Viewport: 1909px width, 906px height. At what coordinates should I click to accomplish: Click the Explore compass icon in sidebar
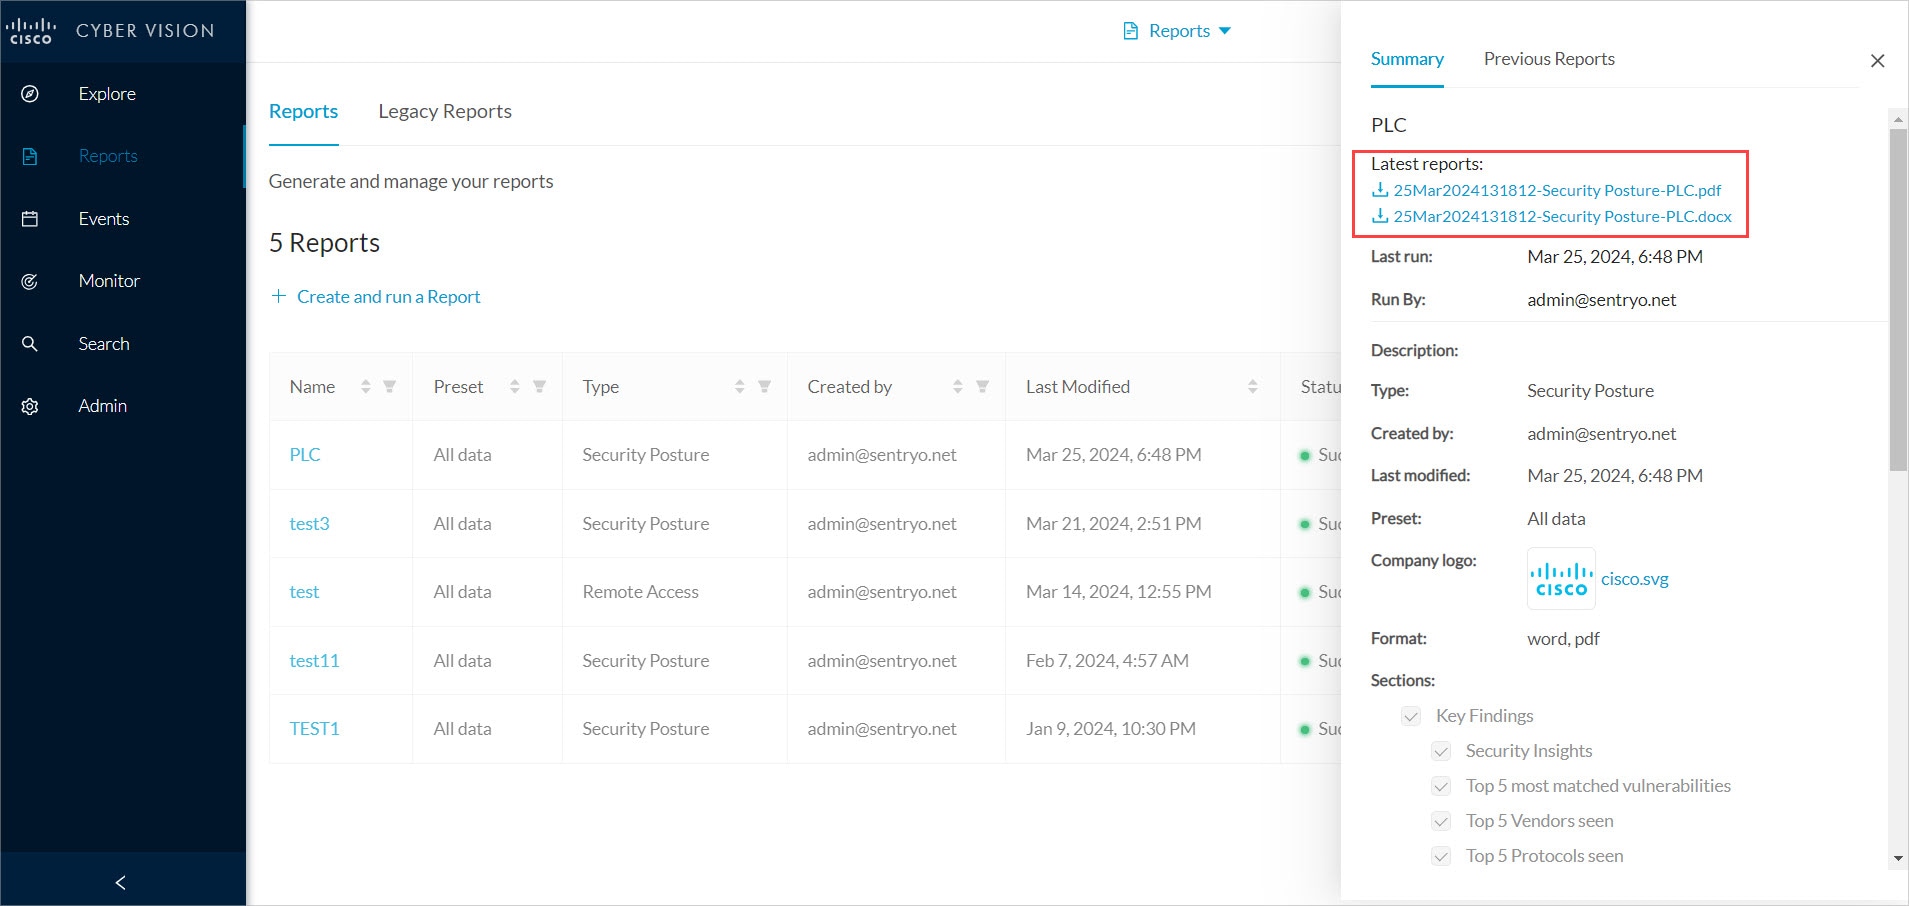click(x=30, y=94)
